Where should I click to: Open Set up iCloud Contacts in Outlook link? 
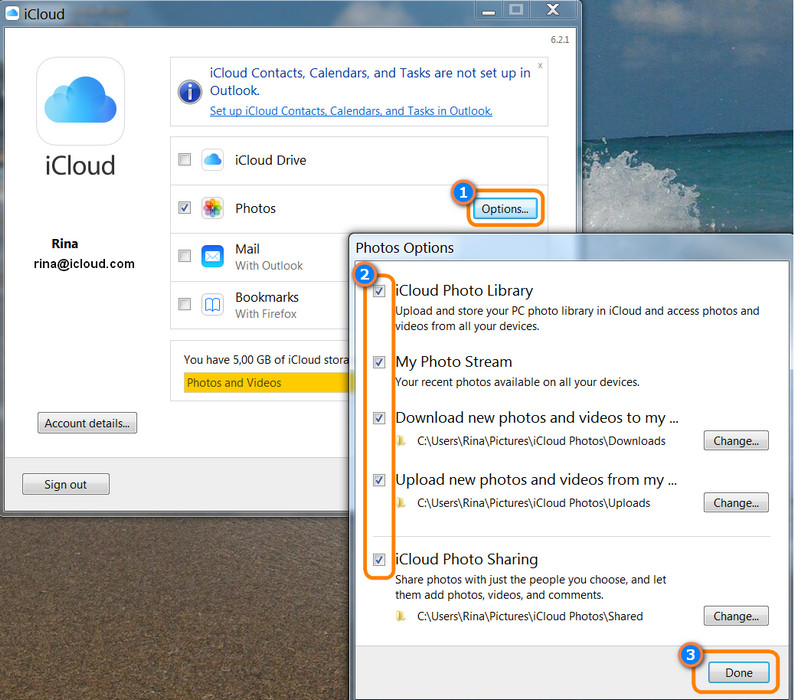351,111
